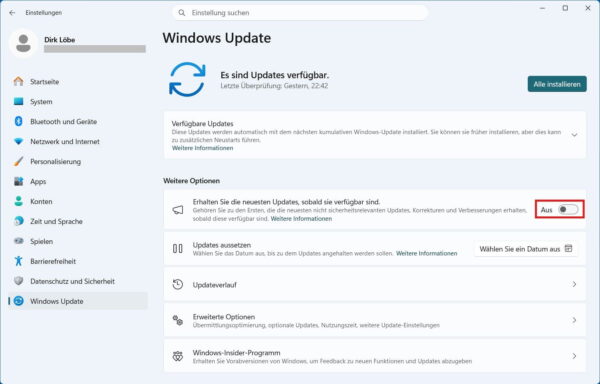This screenshot has height=384, width=600.
Task: Click the Updateverlauf label
Action: tap(214, 285)
